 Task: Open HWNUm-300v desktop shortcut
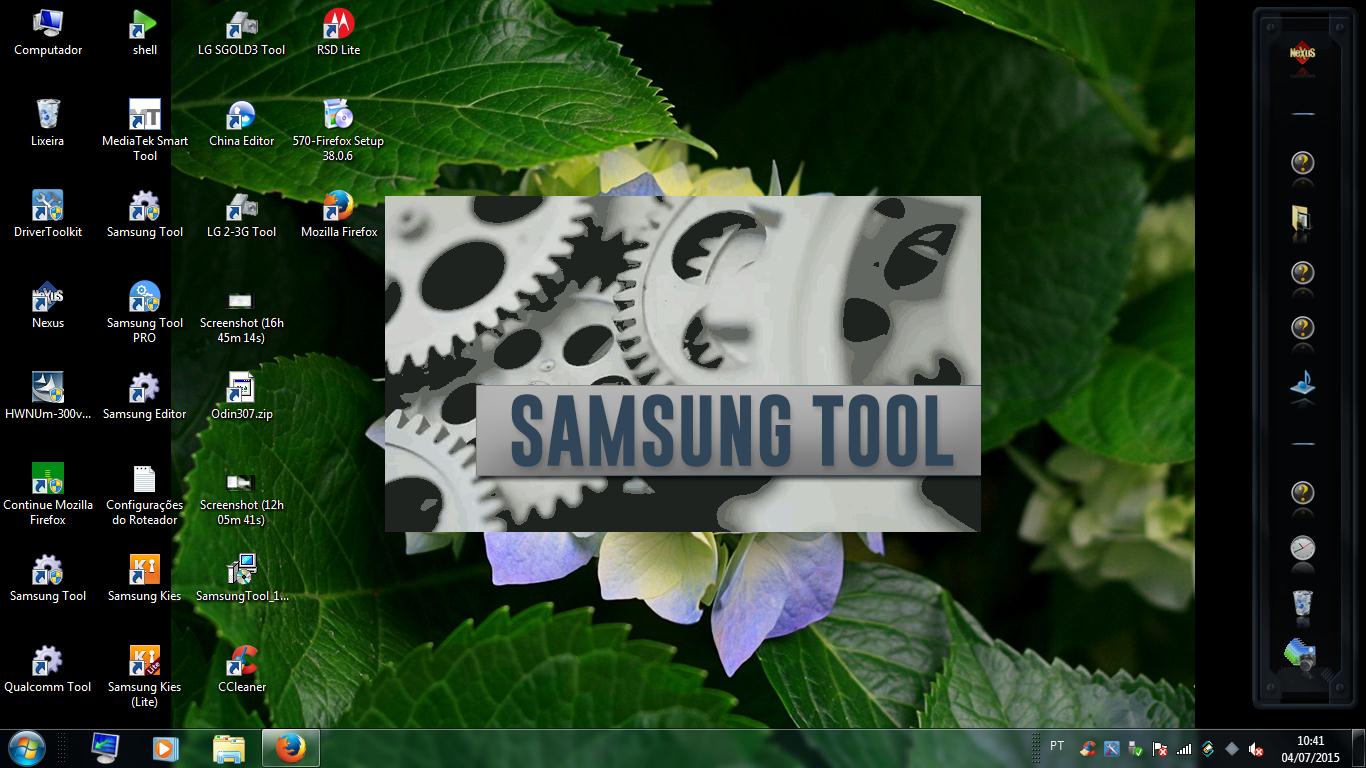pyautogui.click(x=48, y=396)
